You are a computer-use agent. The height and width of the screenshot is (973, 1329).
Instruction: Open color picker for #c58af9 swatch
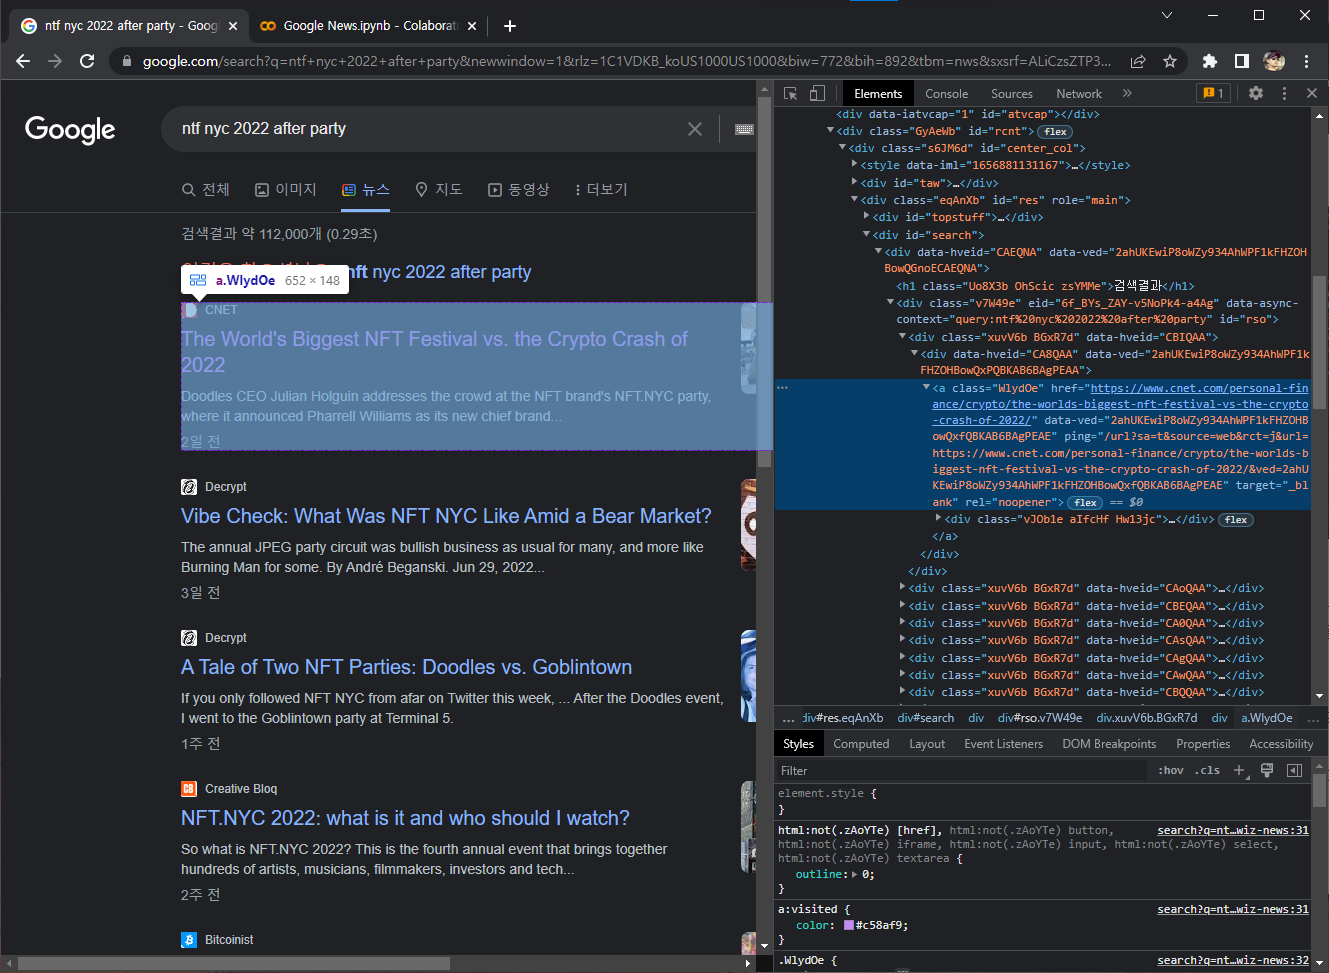[849, 925]
